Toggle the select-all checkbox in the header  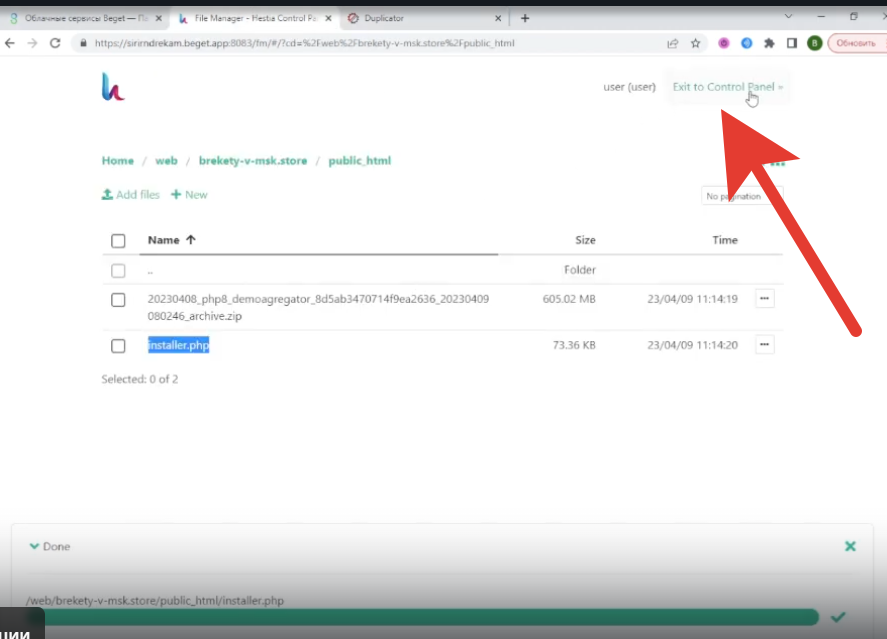tap(118, 241)
